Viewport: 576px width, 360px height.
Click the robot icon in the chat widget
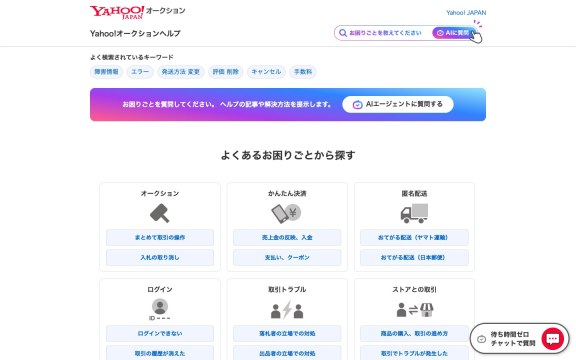(x=481, y=339)
